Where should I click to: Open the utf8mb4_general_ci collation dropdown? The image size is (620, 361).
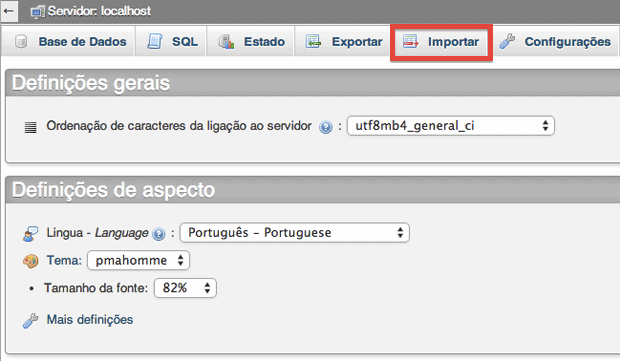(451, 126)
